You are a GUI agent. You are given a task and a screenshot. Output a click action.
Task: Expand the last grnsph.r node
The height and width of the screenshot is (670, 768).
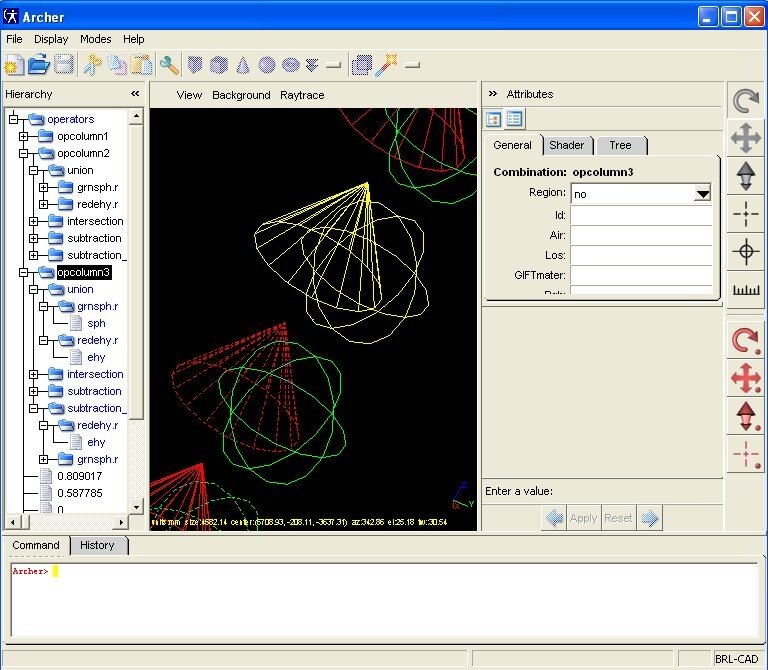point(44,459)
